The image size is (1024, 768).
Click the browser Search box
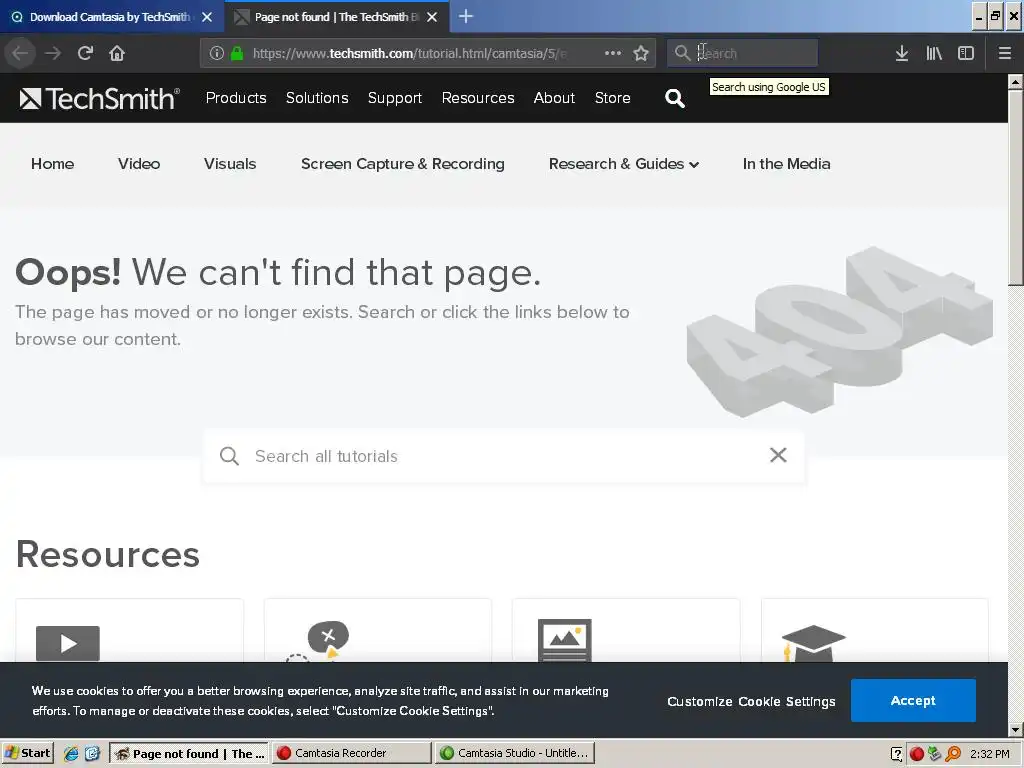(x=742, y=53)
